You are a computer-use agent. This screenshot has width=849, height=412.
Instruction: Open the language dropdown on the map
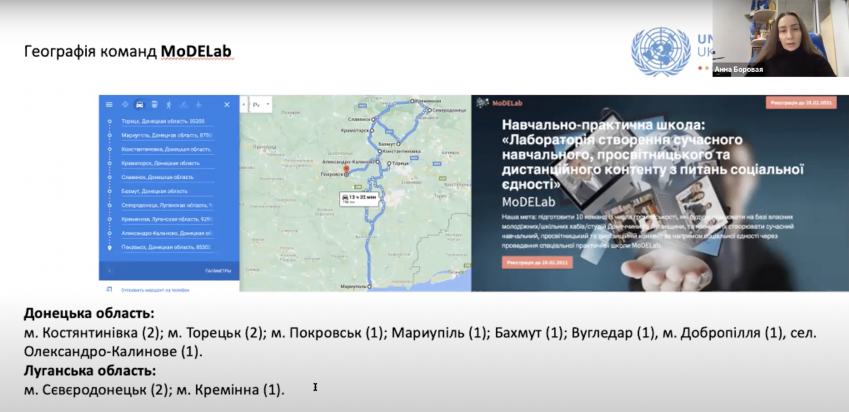260,104
